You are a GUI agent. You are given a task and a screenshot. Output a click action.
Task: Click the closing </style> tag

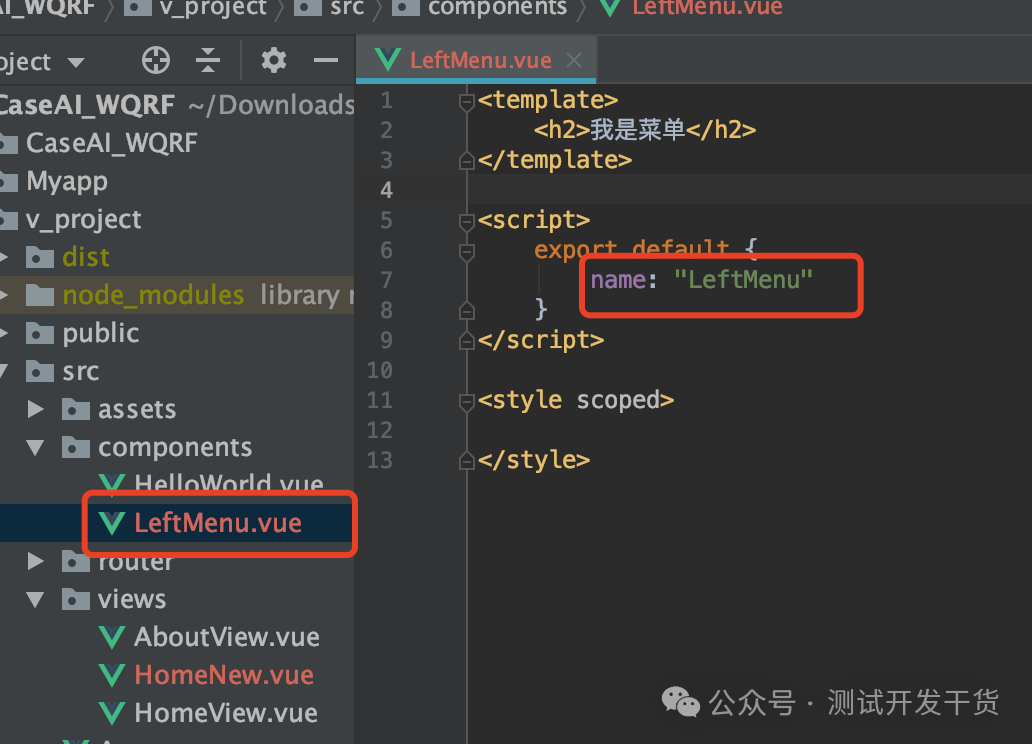point(534,460)
